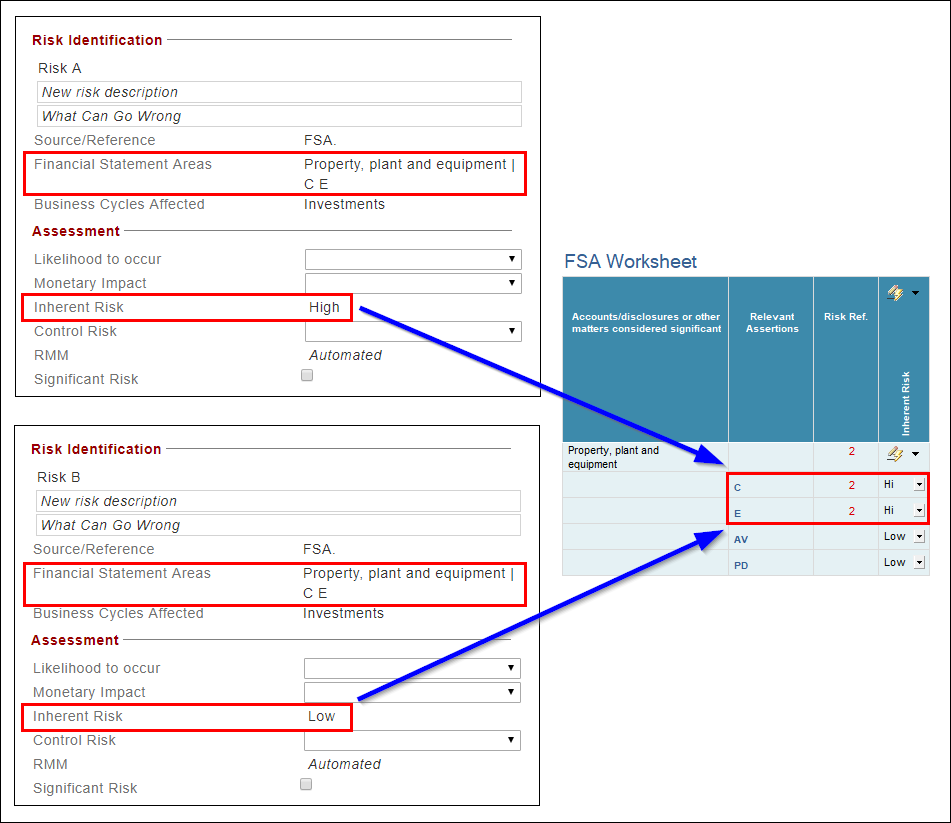Open the Hi dropdown for the C assertion
The width and height of the screenshot is (951, 823).
(918, 486)
